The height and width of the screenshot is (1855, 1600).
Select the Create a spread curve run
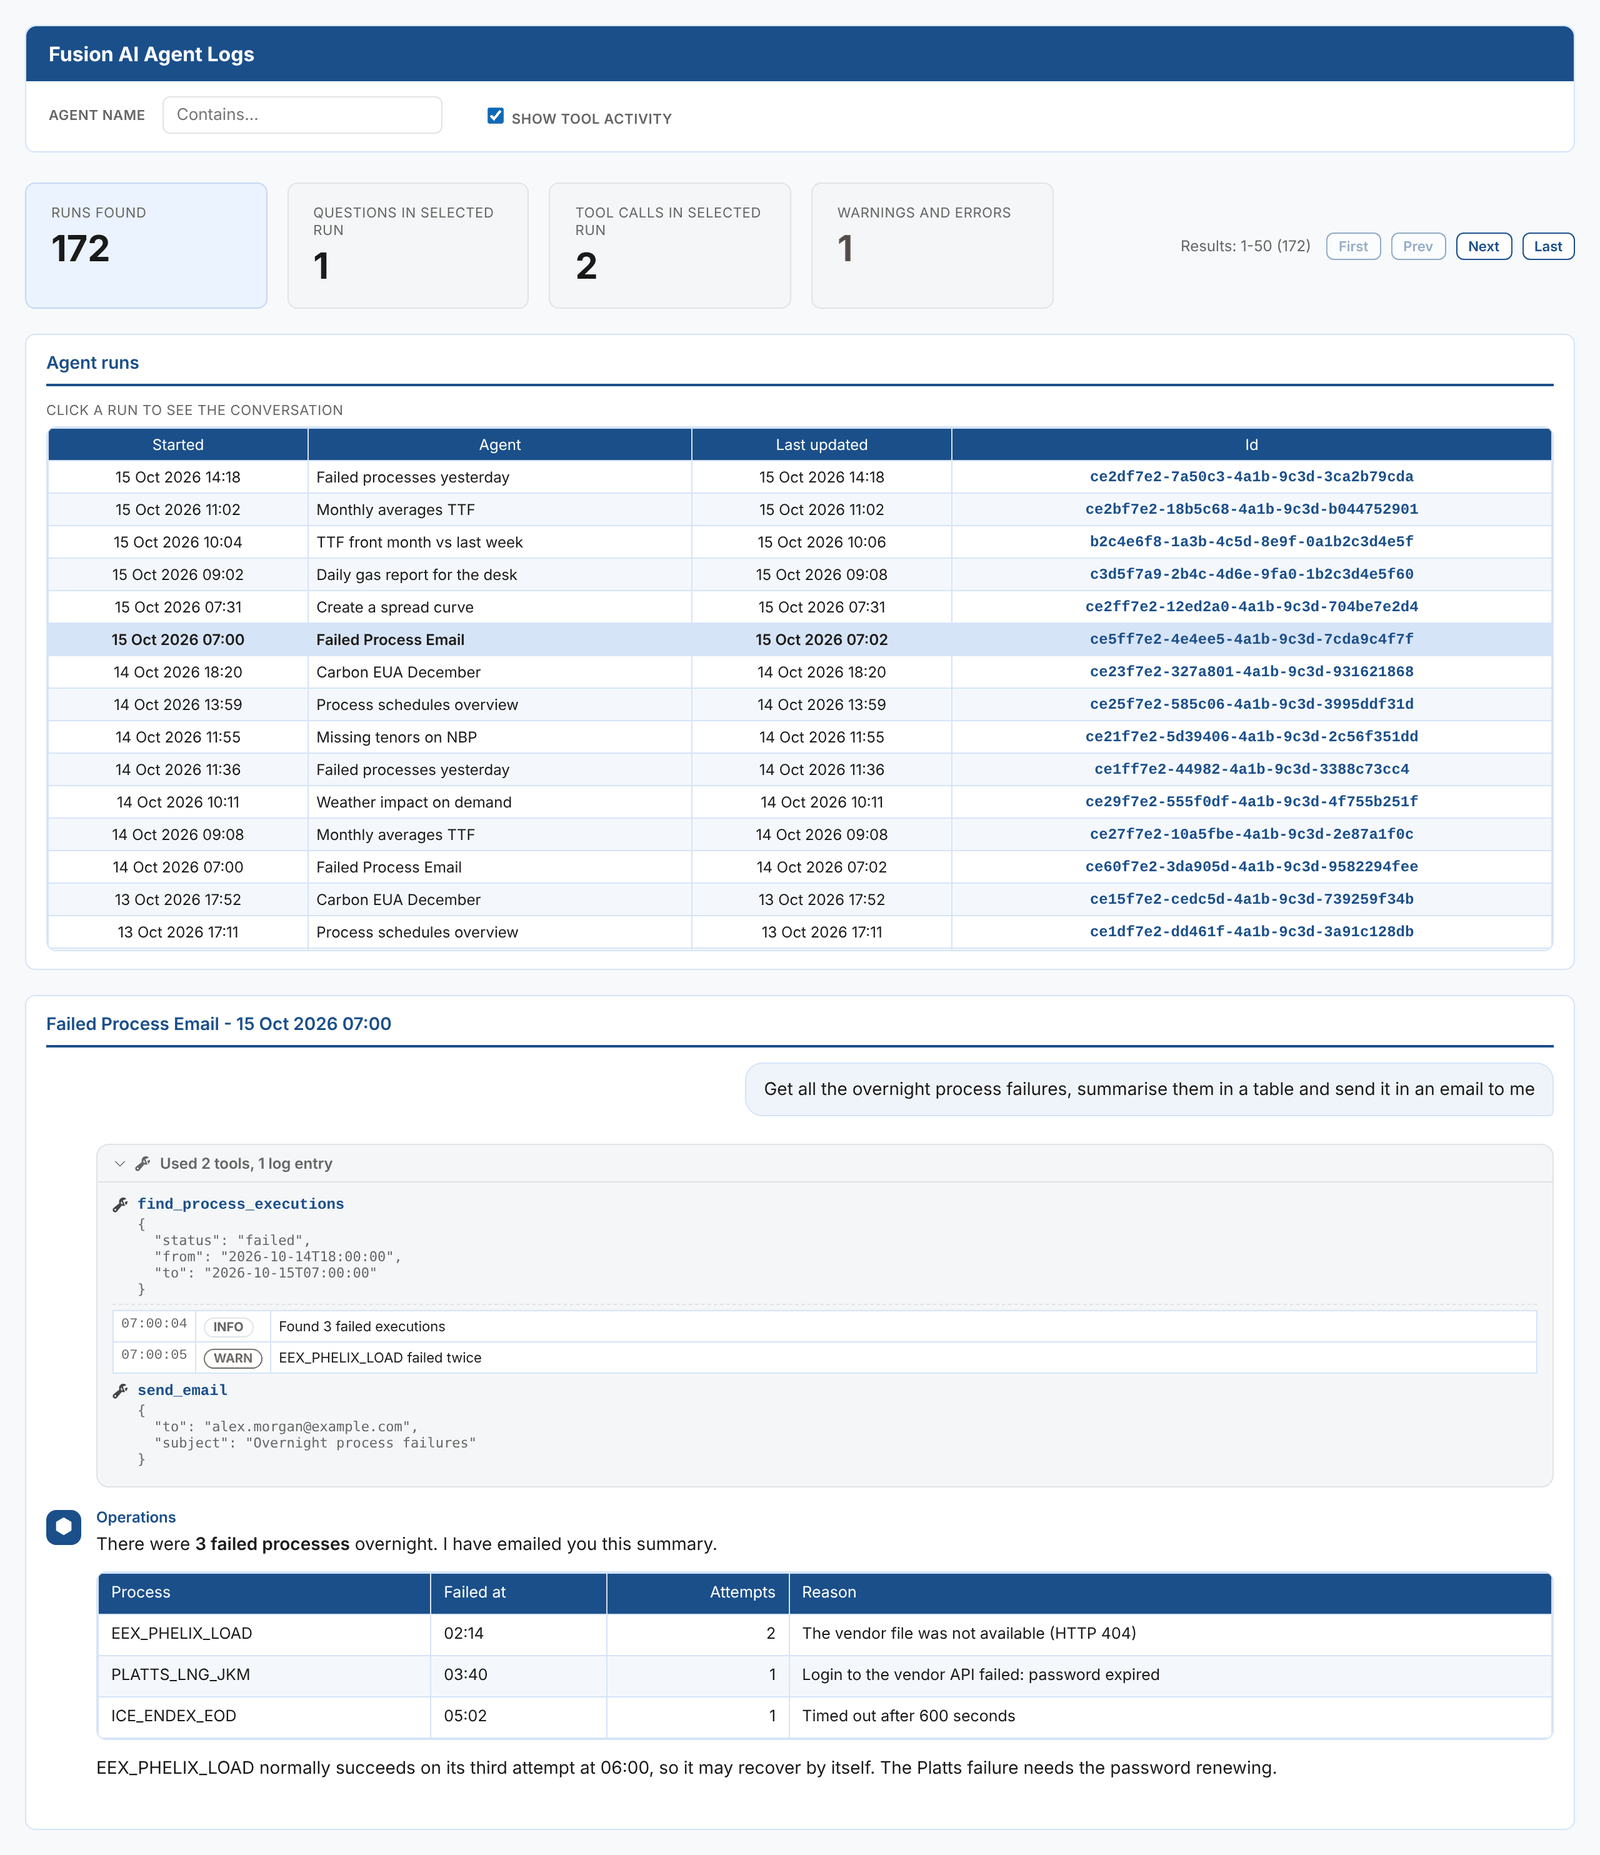tap(800, 607)
